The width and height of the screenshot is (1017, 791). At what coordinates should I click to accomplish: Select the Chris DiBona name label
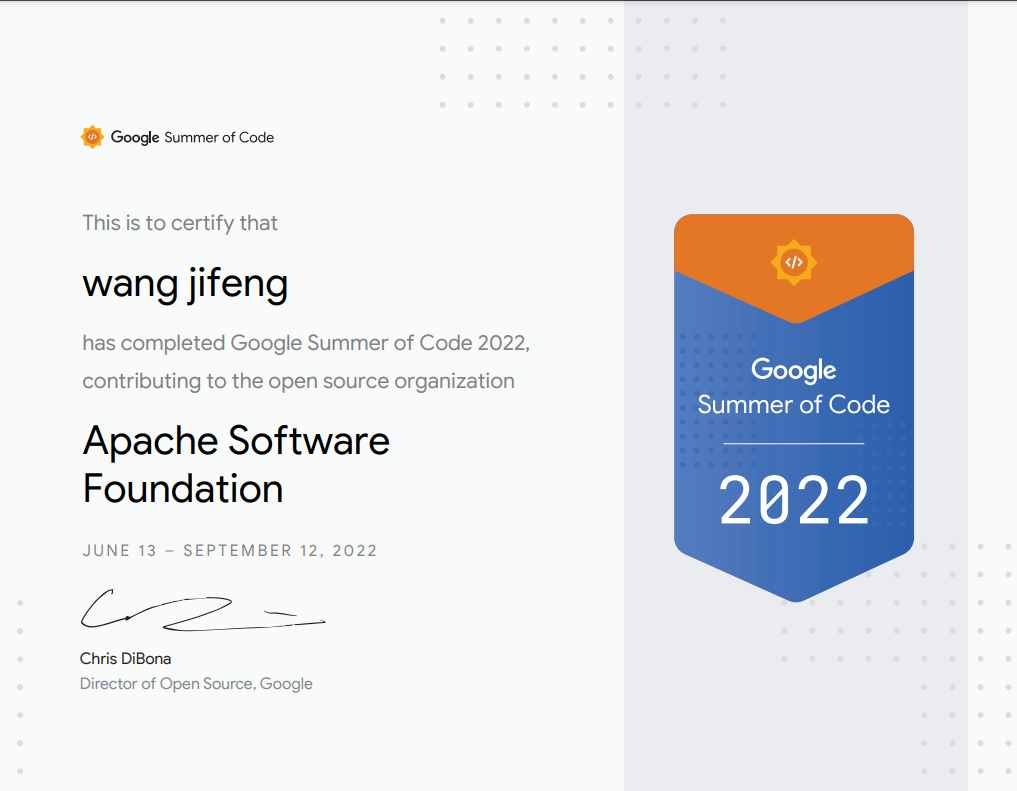[124, 658]
